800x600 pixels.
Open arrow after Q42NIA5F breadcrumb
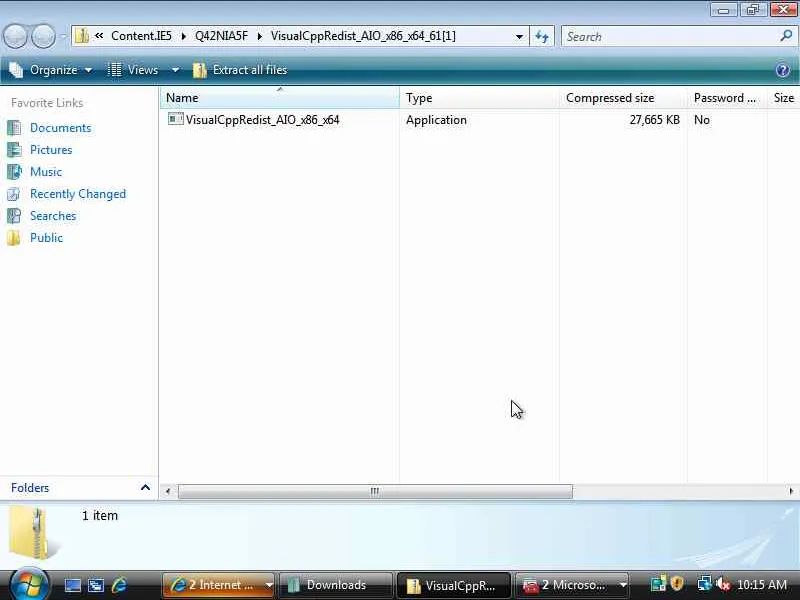coord(260,36)
